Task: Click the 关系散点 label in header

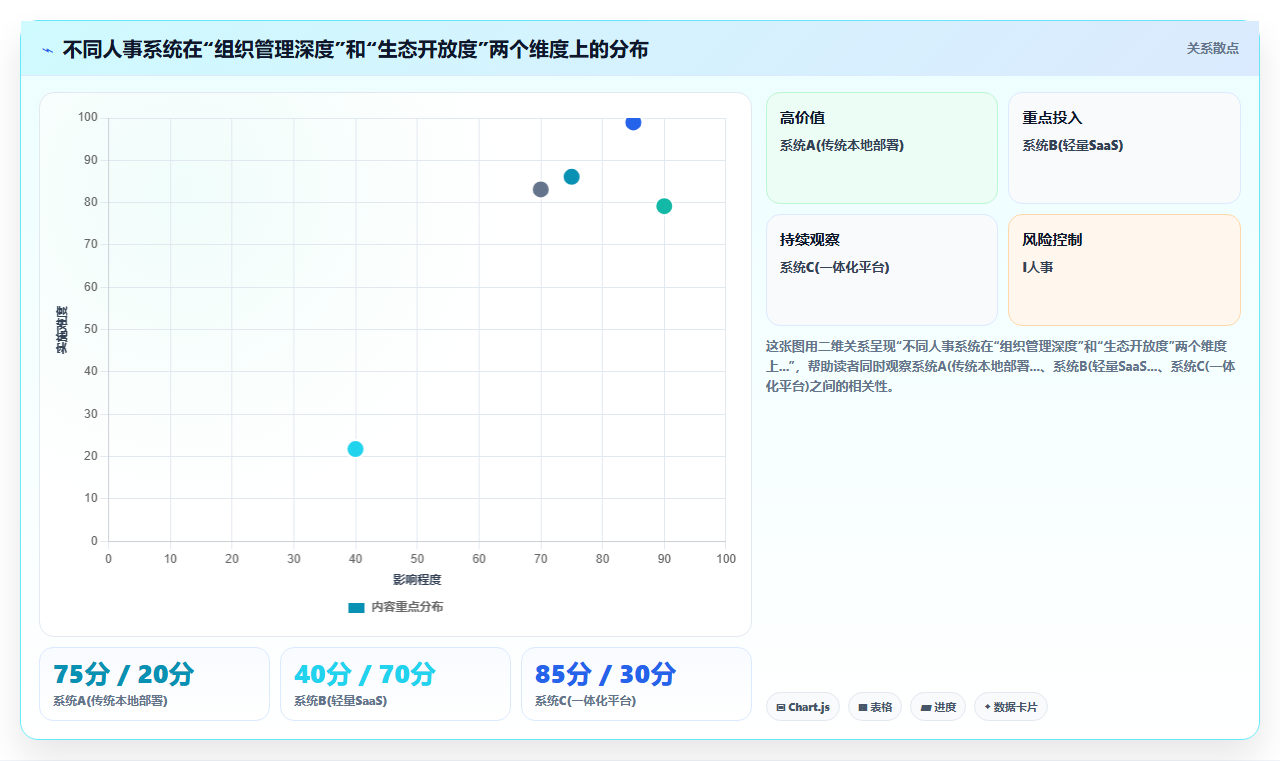Action: [1212, 48]
